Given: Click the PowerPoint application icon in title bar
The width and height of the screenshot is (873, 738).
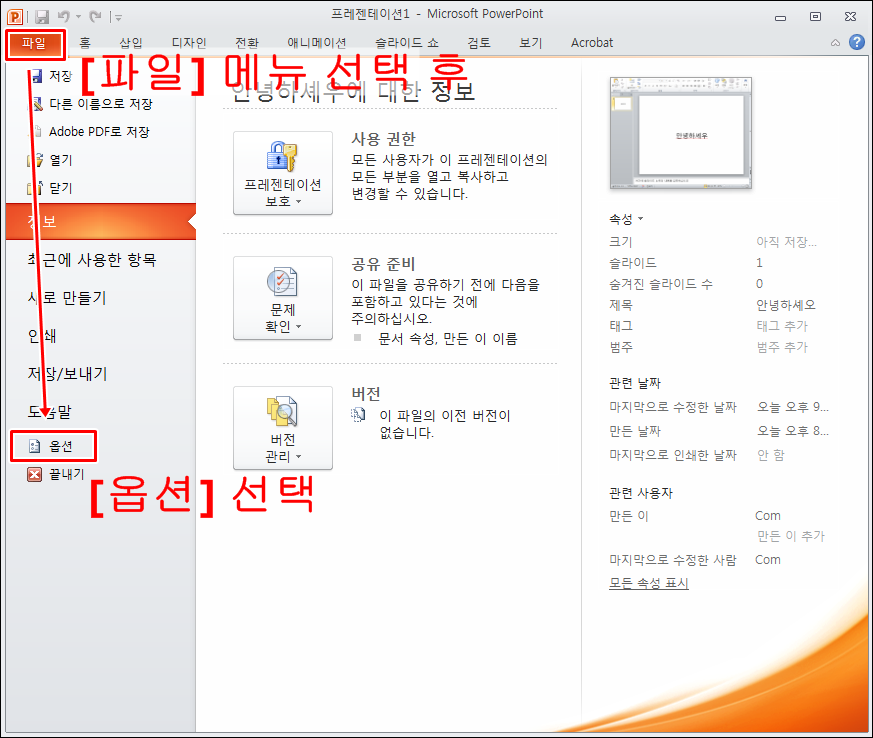Looking at the screenshot, I should click(x=15, y=17).
